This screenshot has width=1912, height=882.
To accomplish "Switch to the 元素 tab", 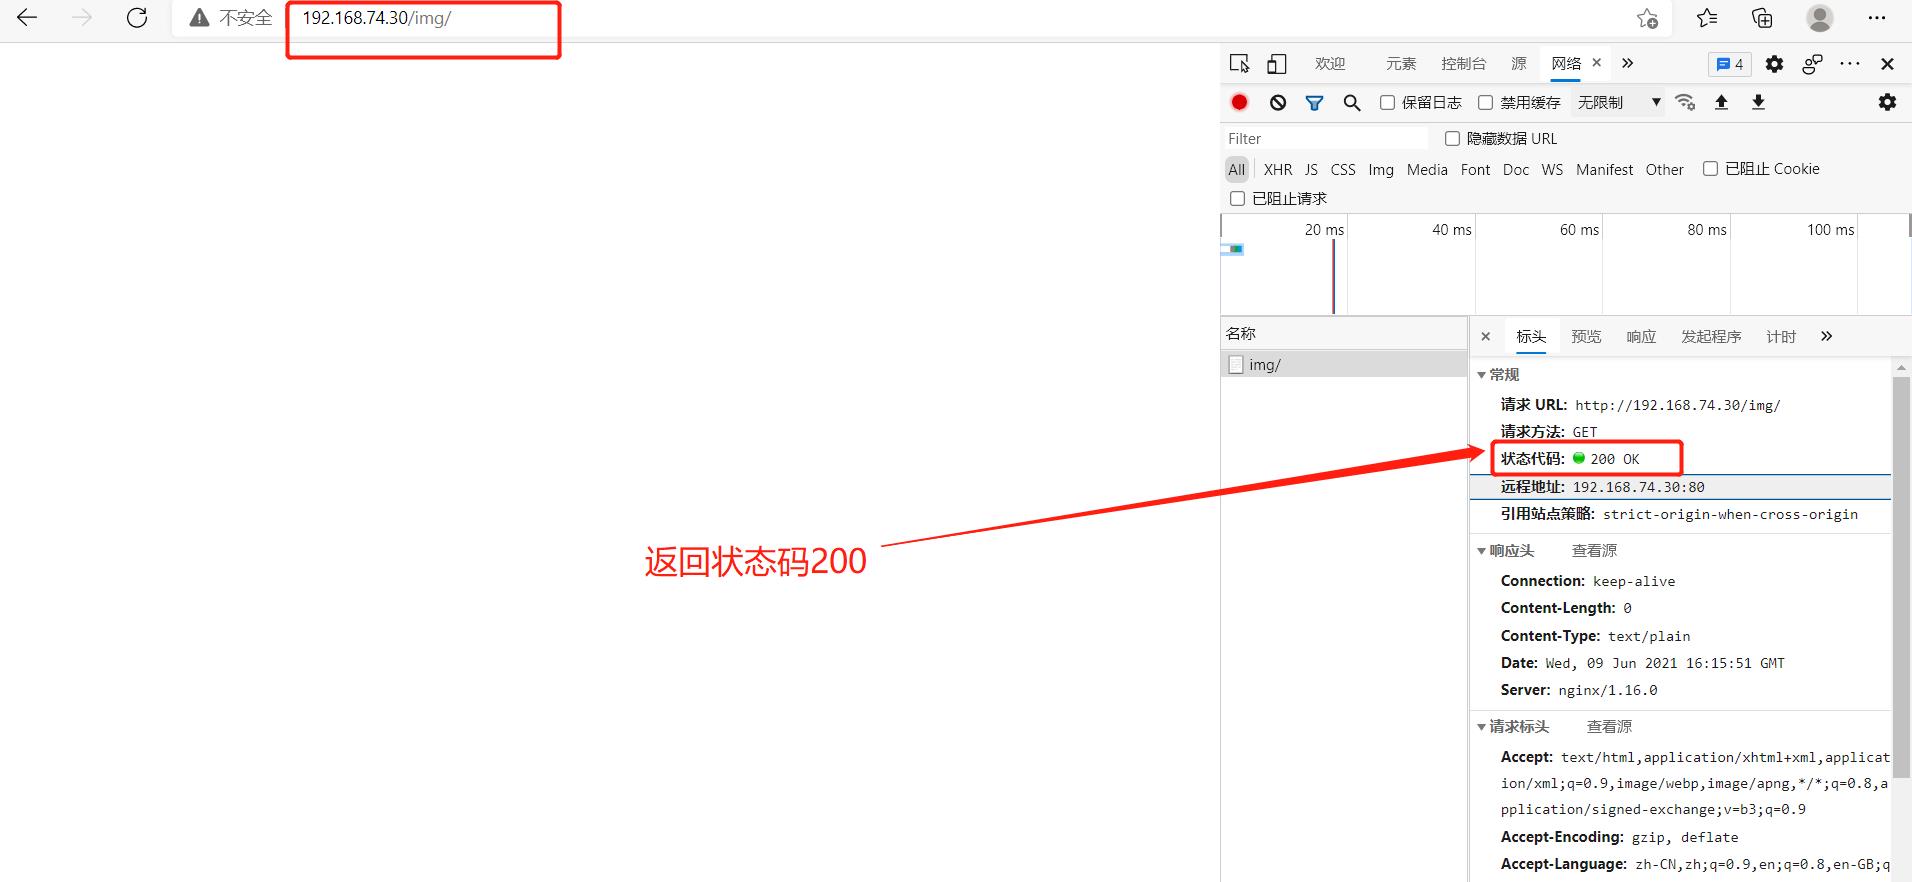I will pyautogui.click(x=1401, y=63).
